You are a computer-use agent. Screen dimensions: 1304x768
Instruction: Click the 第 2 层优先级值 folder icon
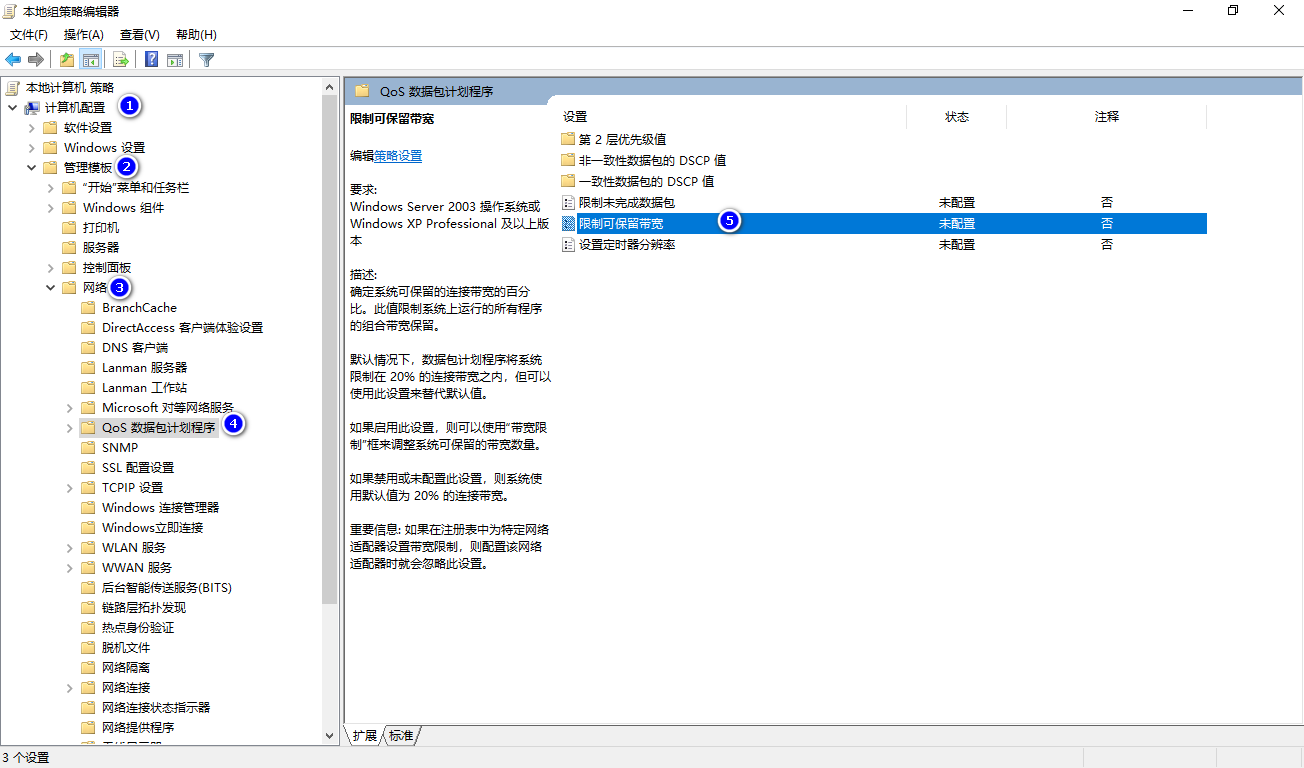tap(568, 139)
